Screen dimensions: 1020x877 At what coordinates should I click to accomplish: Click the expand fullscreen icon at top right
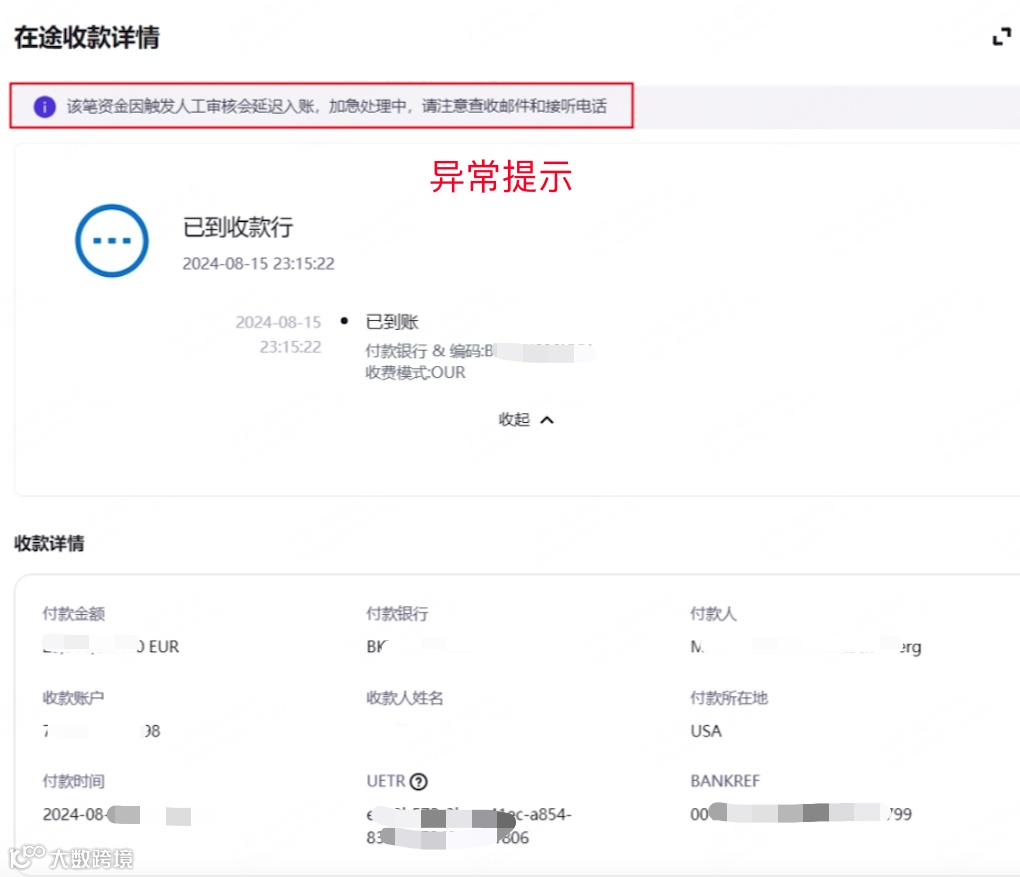pyautogui.click(x=1000, y=36)
